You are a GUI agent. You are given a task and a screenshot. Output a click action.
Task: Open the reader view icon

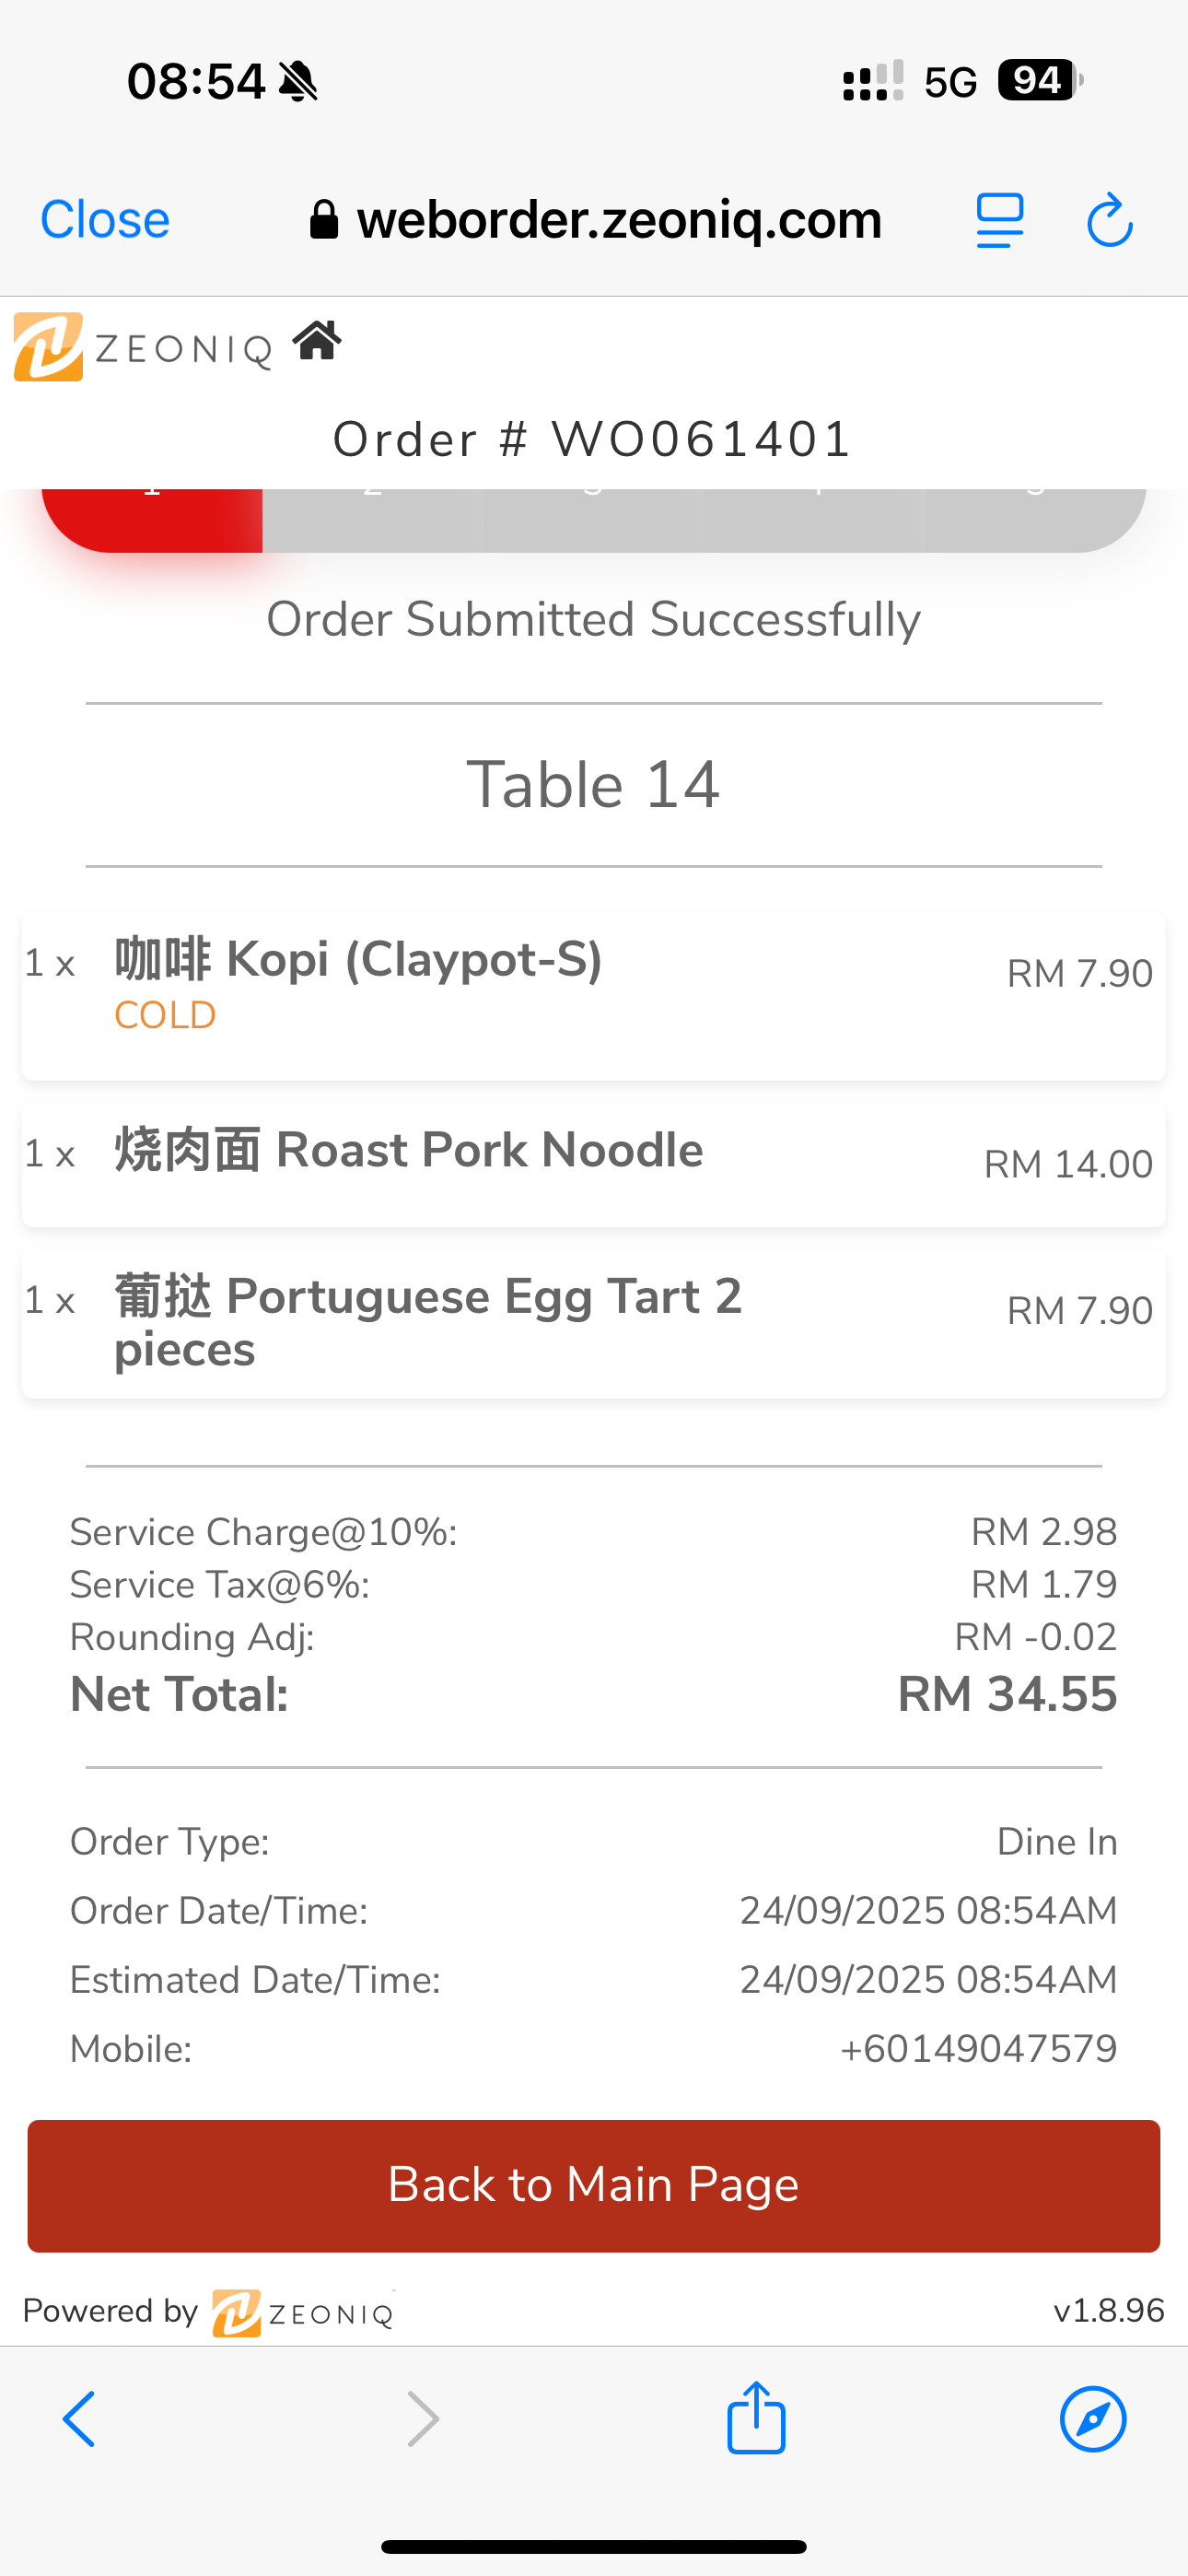pos(999,220)
